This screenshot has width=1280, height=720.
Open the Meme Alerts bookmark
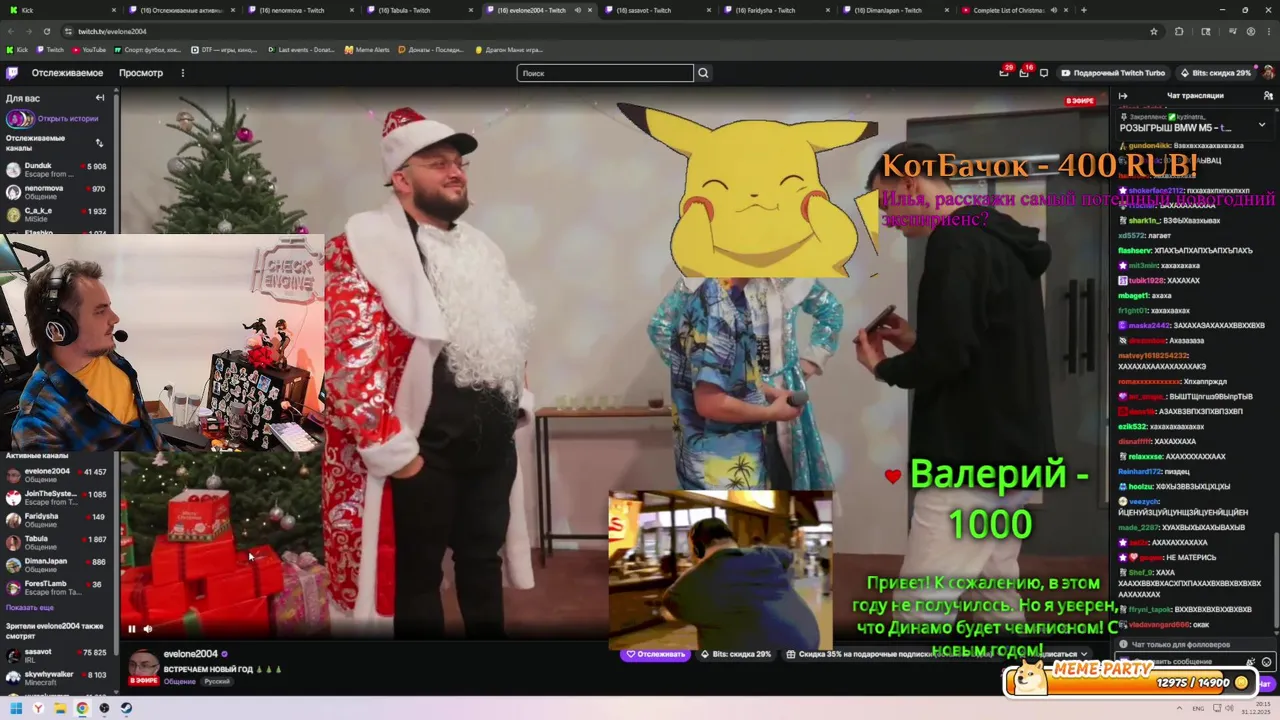pyautogui.click(x=366, y=49)
